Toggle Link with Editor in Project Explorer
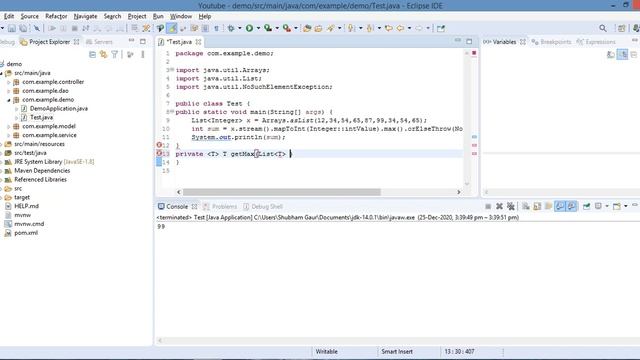 point(104,54)
